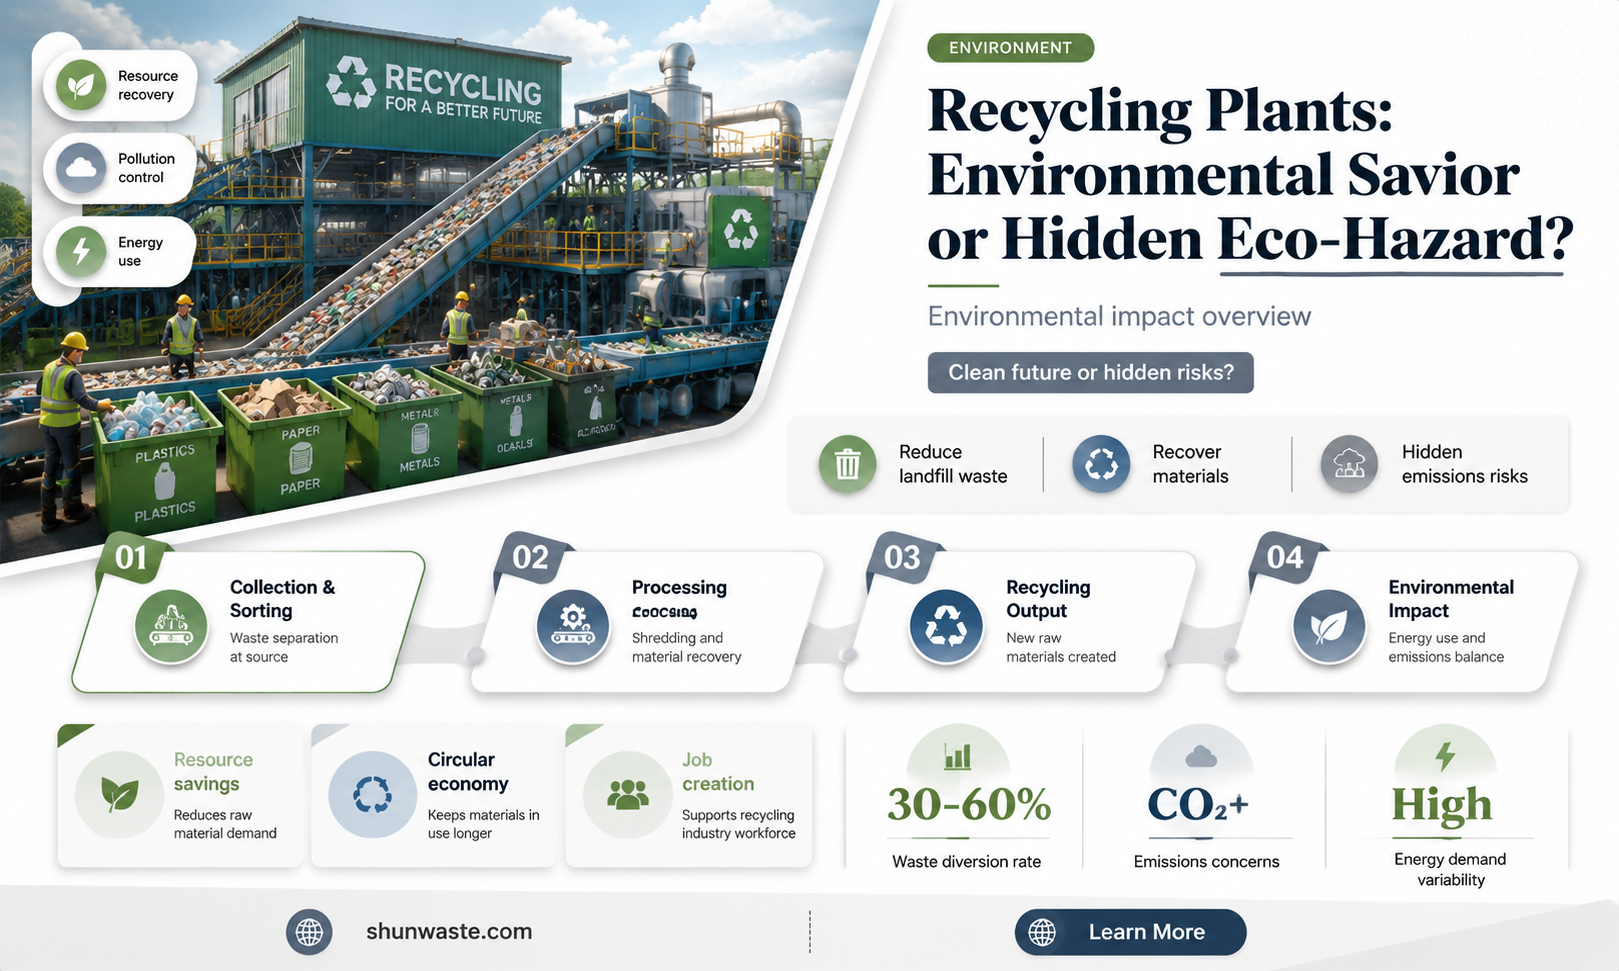
Task: Select the 04 Environmental Impact step card
Action: point(1403,622)
